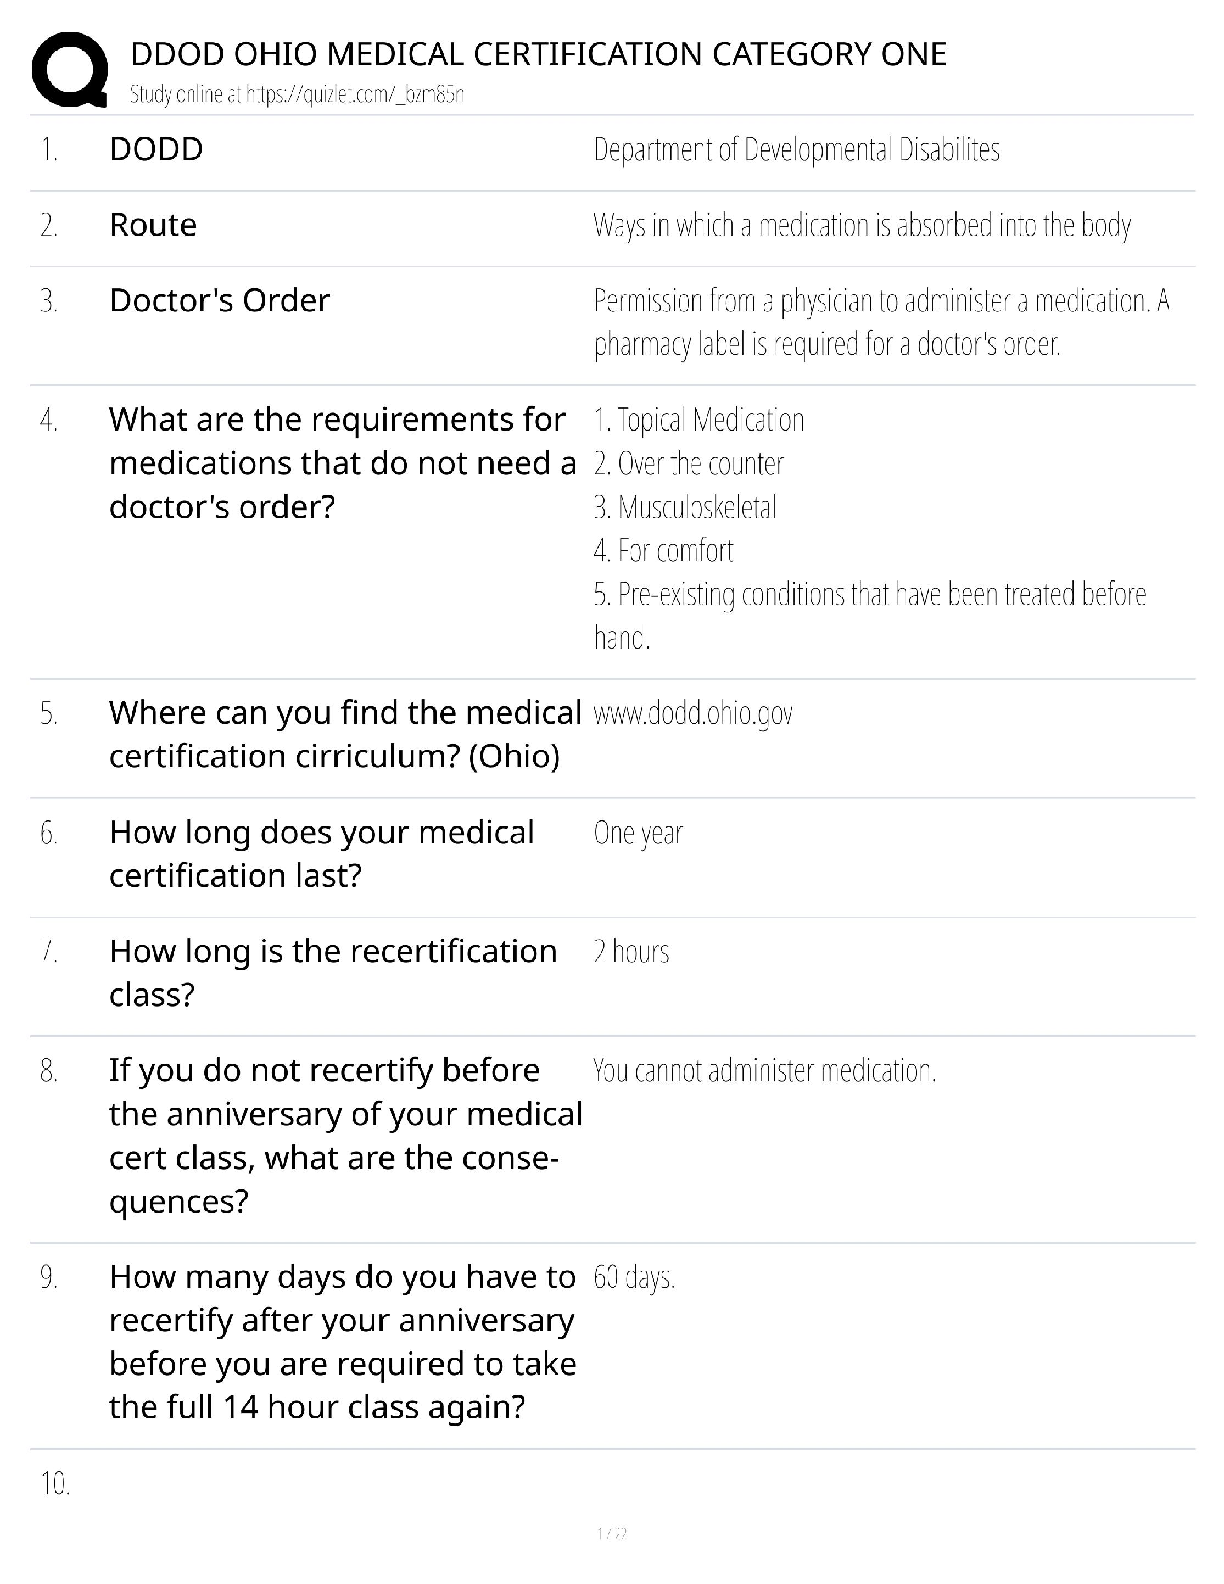Select the Musculoskeletal list item

tap(685, 507)
